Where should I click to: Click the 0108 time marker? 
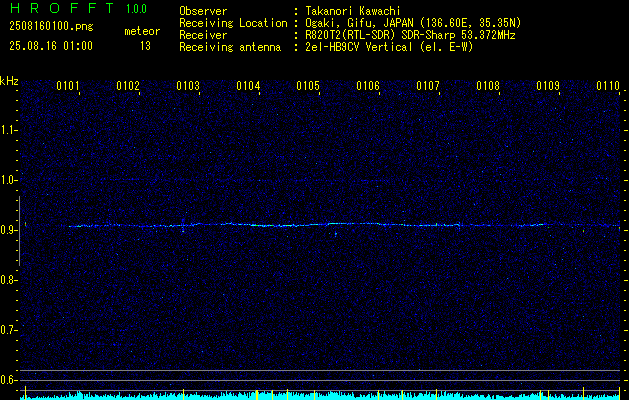click(x=488, y=86)
